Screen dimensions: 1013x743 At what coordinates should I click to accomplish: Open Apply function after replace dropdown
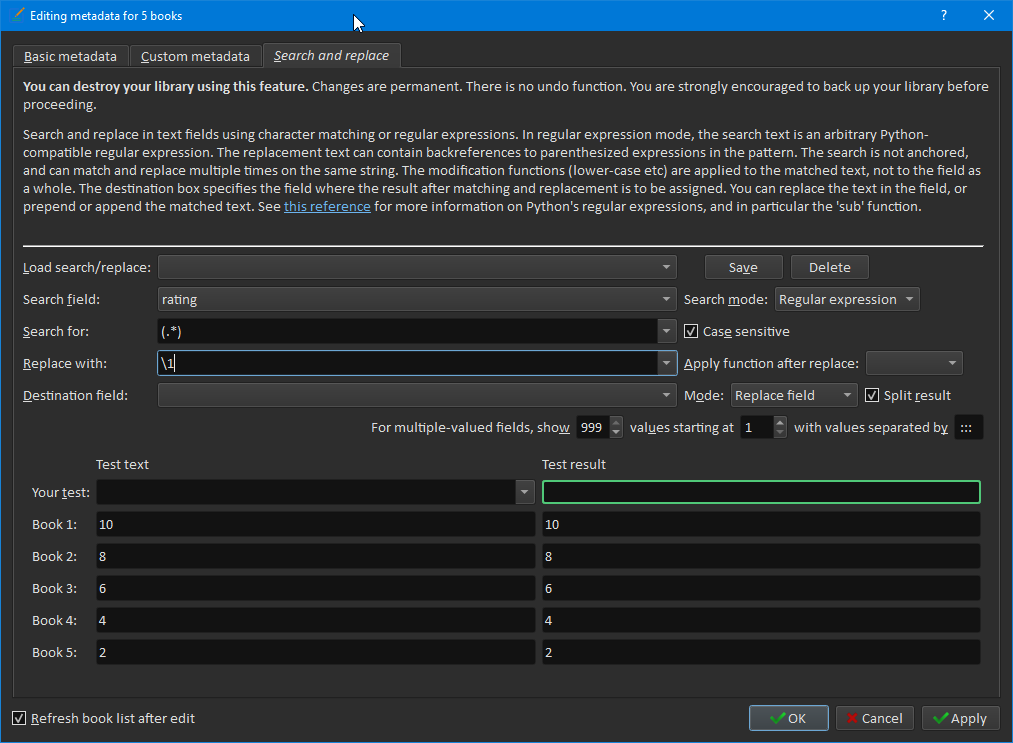[914, 363]
